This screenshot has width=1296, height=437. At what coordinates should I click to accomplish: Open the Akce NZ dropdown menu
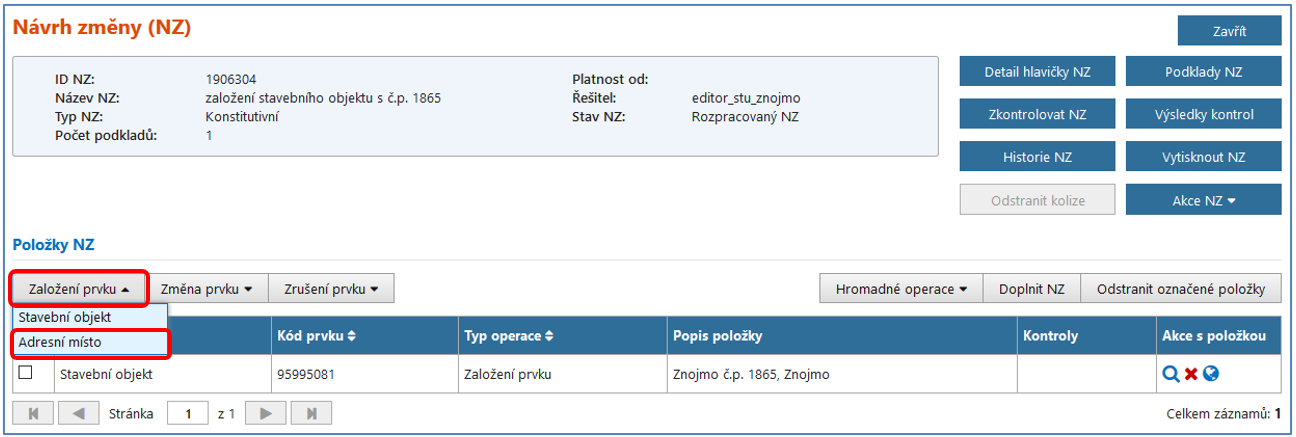point(1203,200)
